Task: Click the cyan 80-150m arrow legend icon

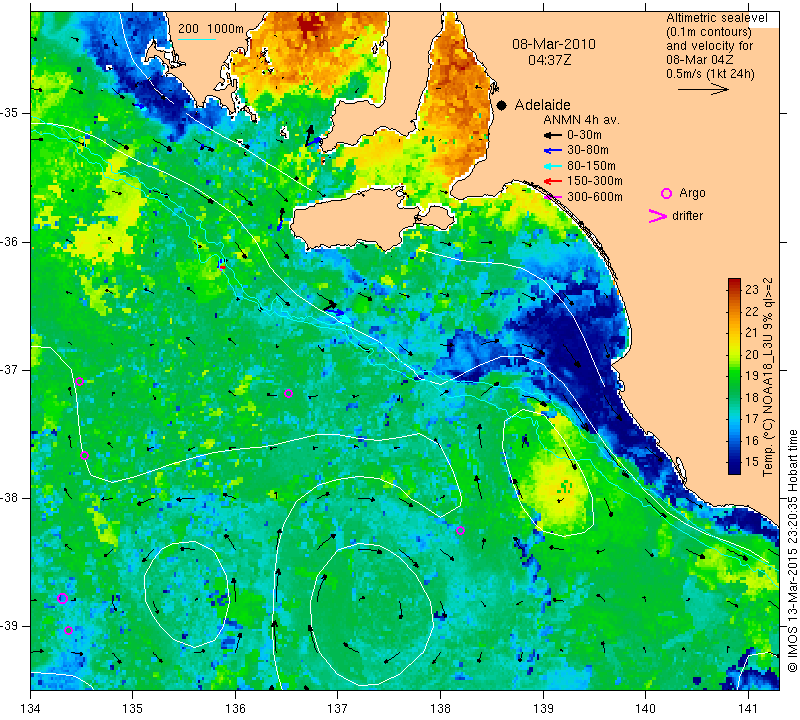Action: coord(553,166)
